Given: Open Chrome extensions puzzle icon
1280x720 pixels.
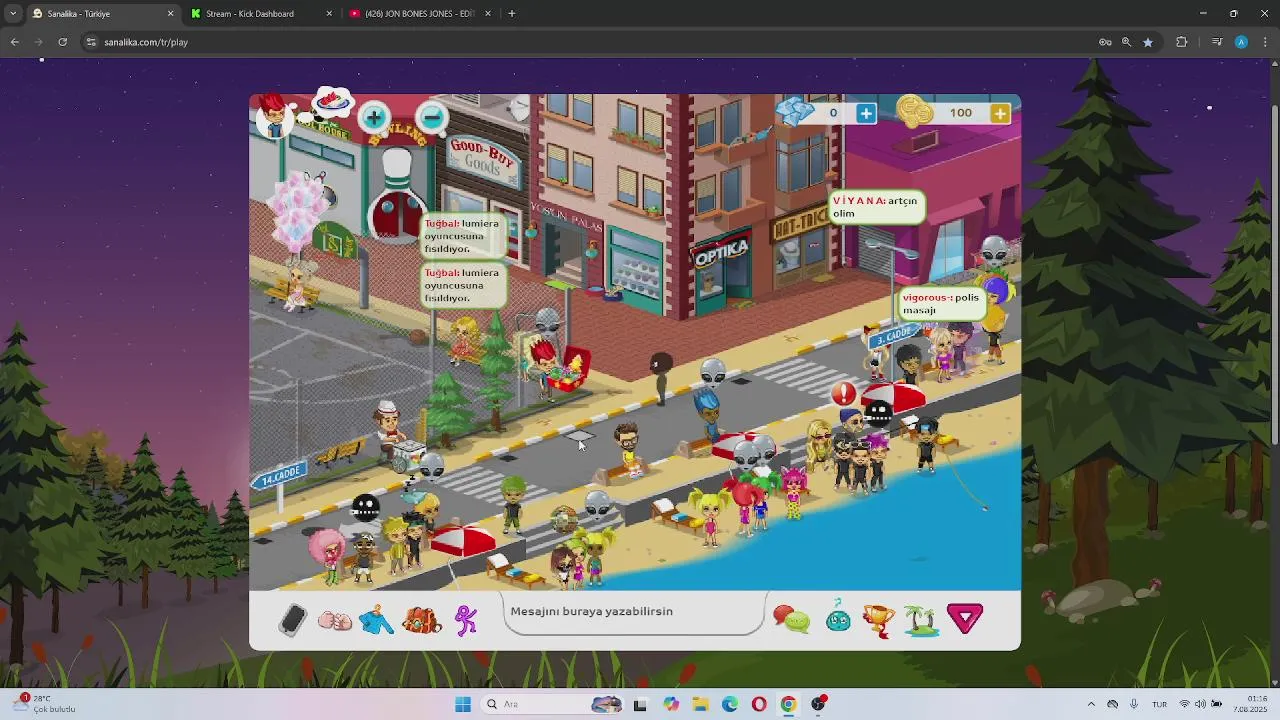Looking at the screenshot, I should point(1182,42).
